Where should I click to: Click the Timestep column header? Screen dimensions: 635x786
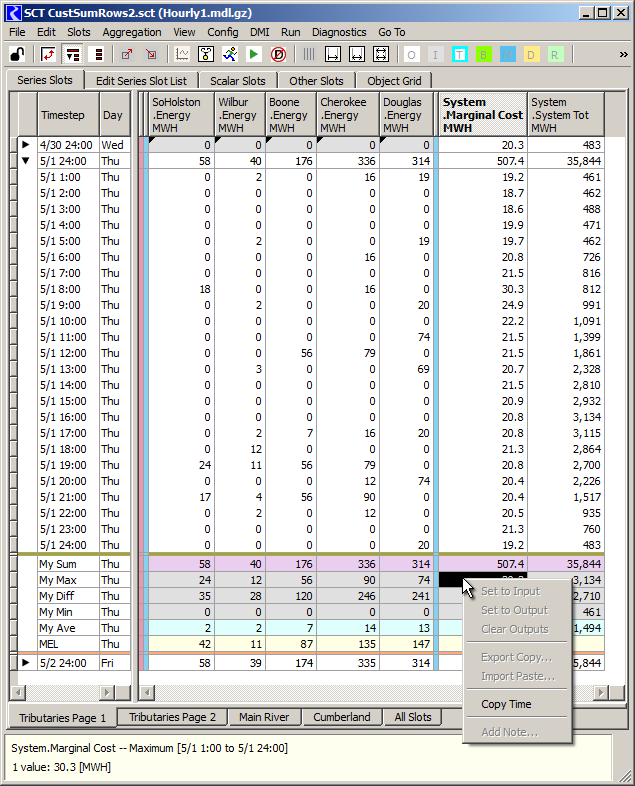click(x=68, y=114)
